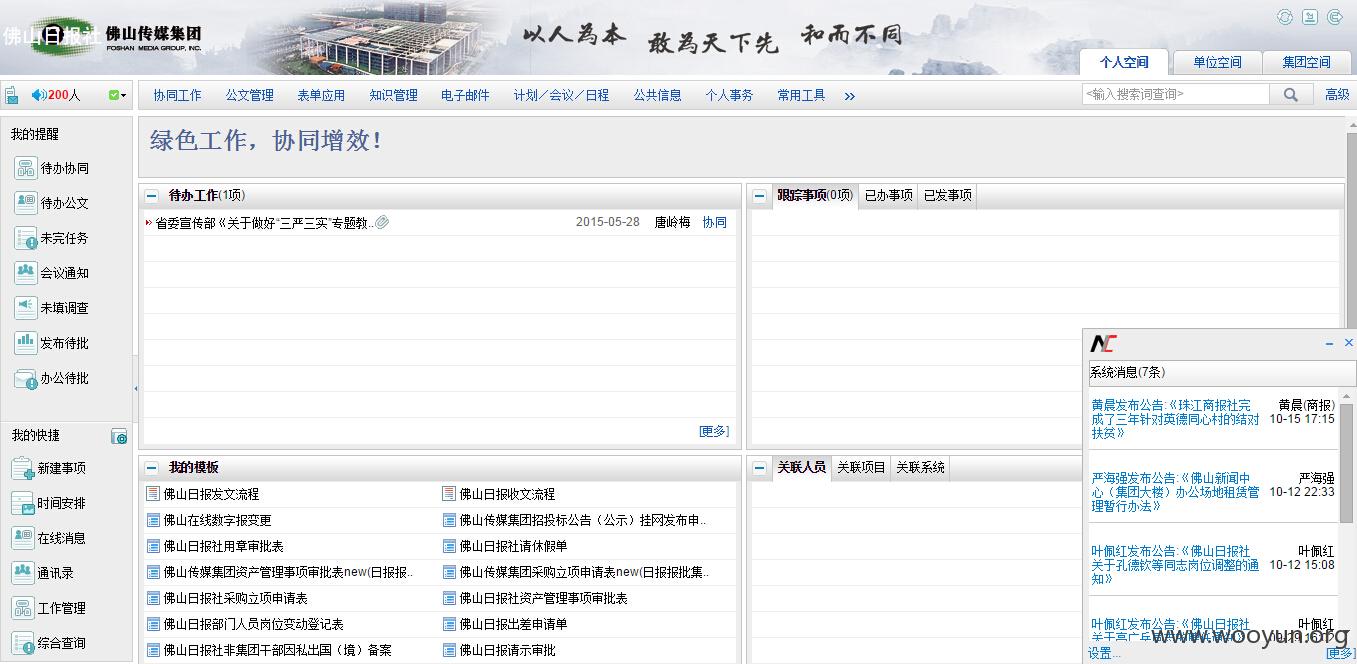
Task: Switch to the 关联系统 tab
Action: pos(920,467)
